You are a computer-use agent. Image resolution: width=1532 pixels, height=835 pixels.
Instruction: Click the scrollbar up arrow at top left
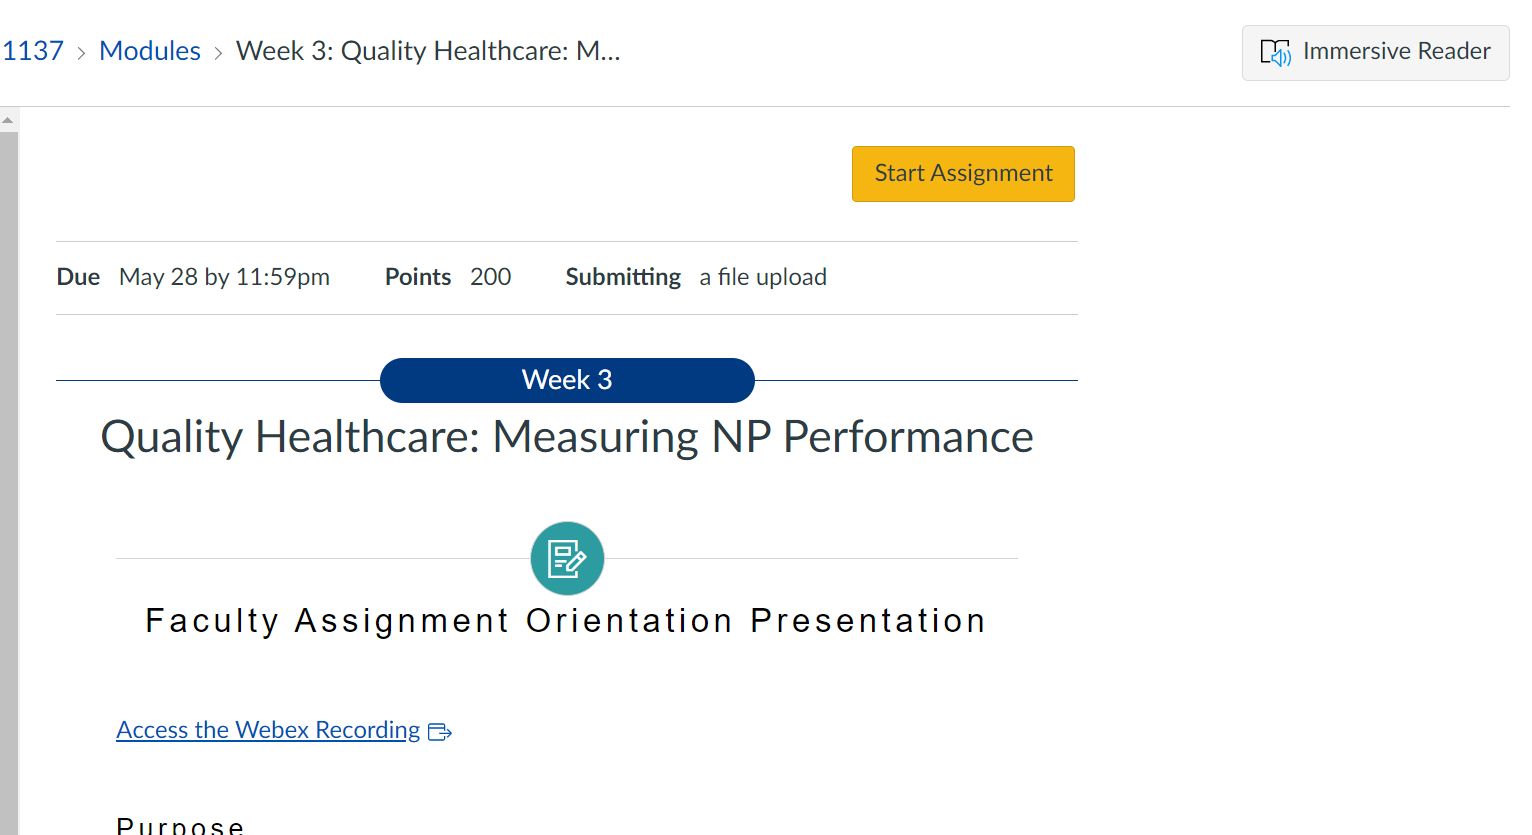coord(9,117)
